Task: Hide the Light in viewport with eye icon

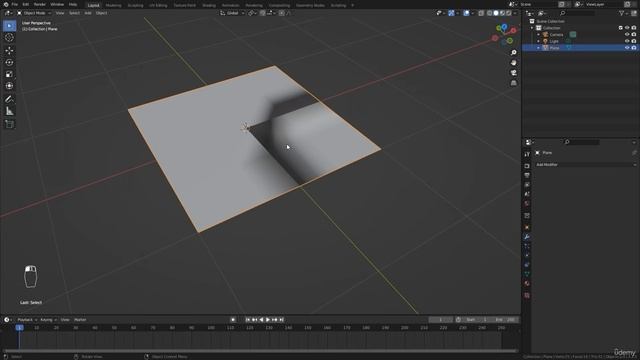Action: pos(627,41)
